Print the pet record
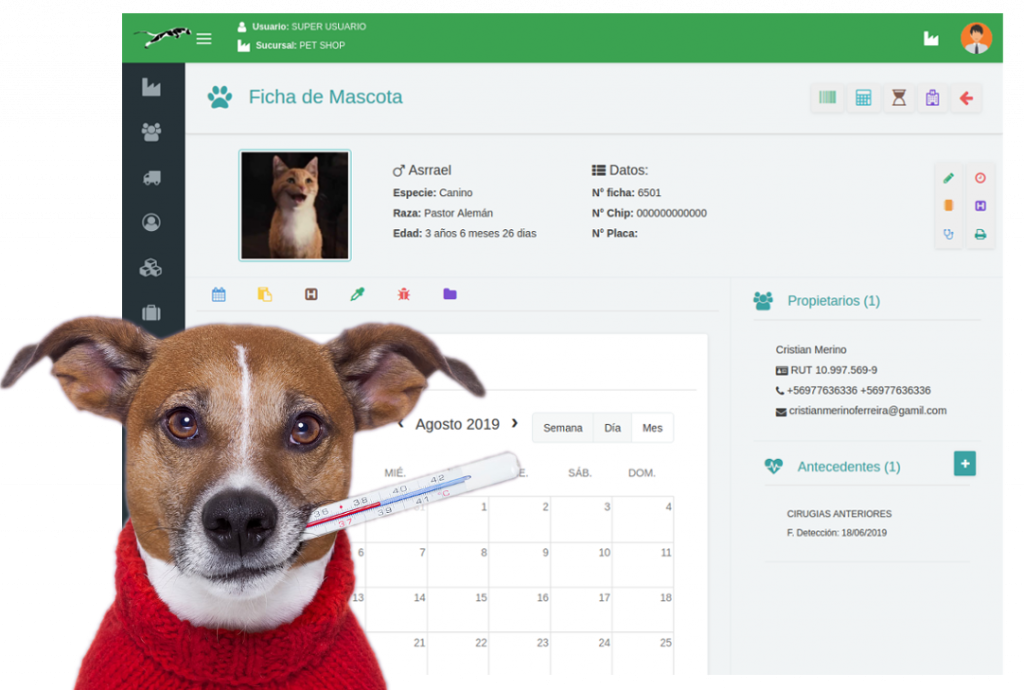The height and width of the screenshot is (690, 1024). [980, 235]
